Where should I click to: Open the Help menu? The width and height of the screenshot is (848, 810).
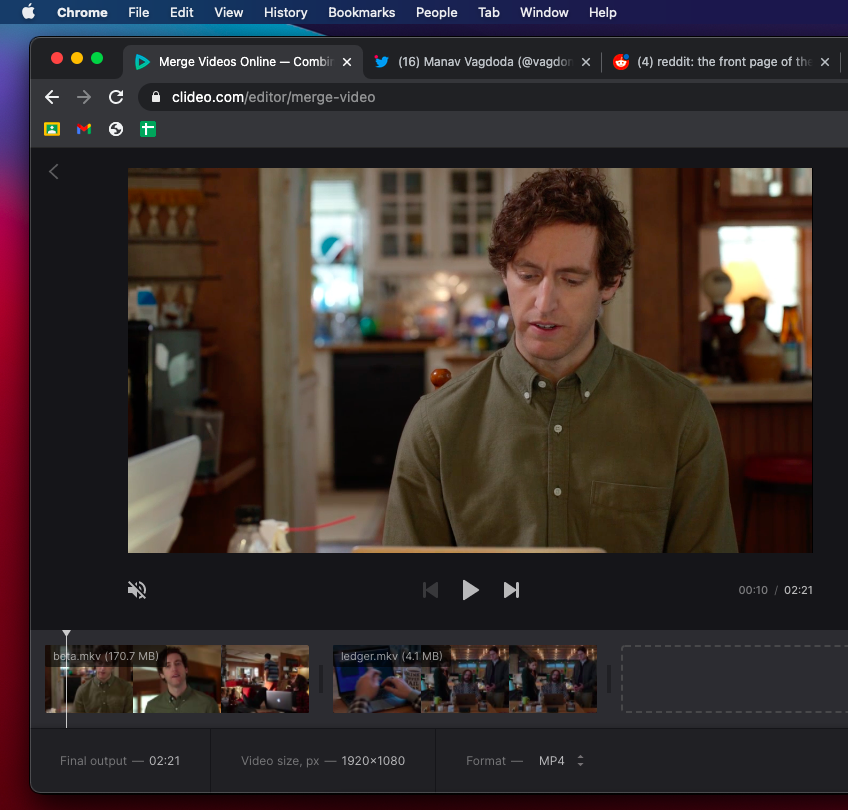pyautogui.click(x=602, y=12)
